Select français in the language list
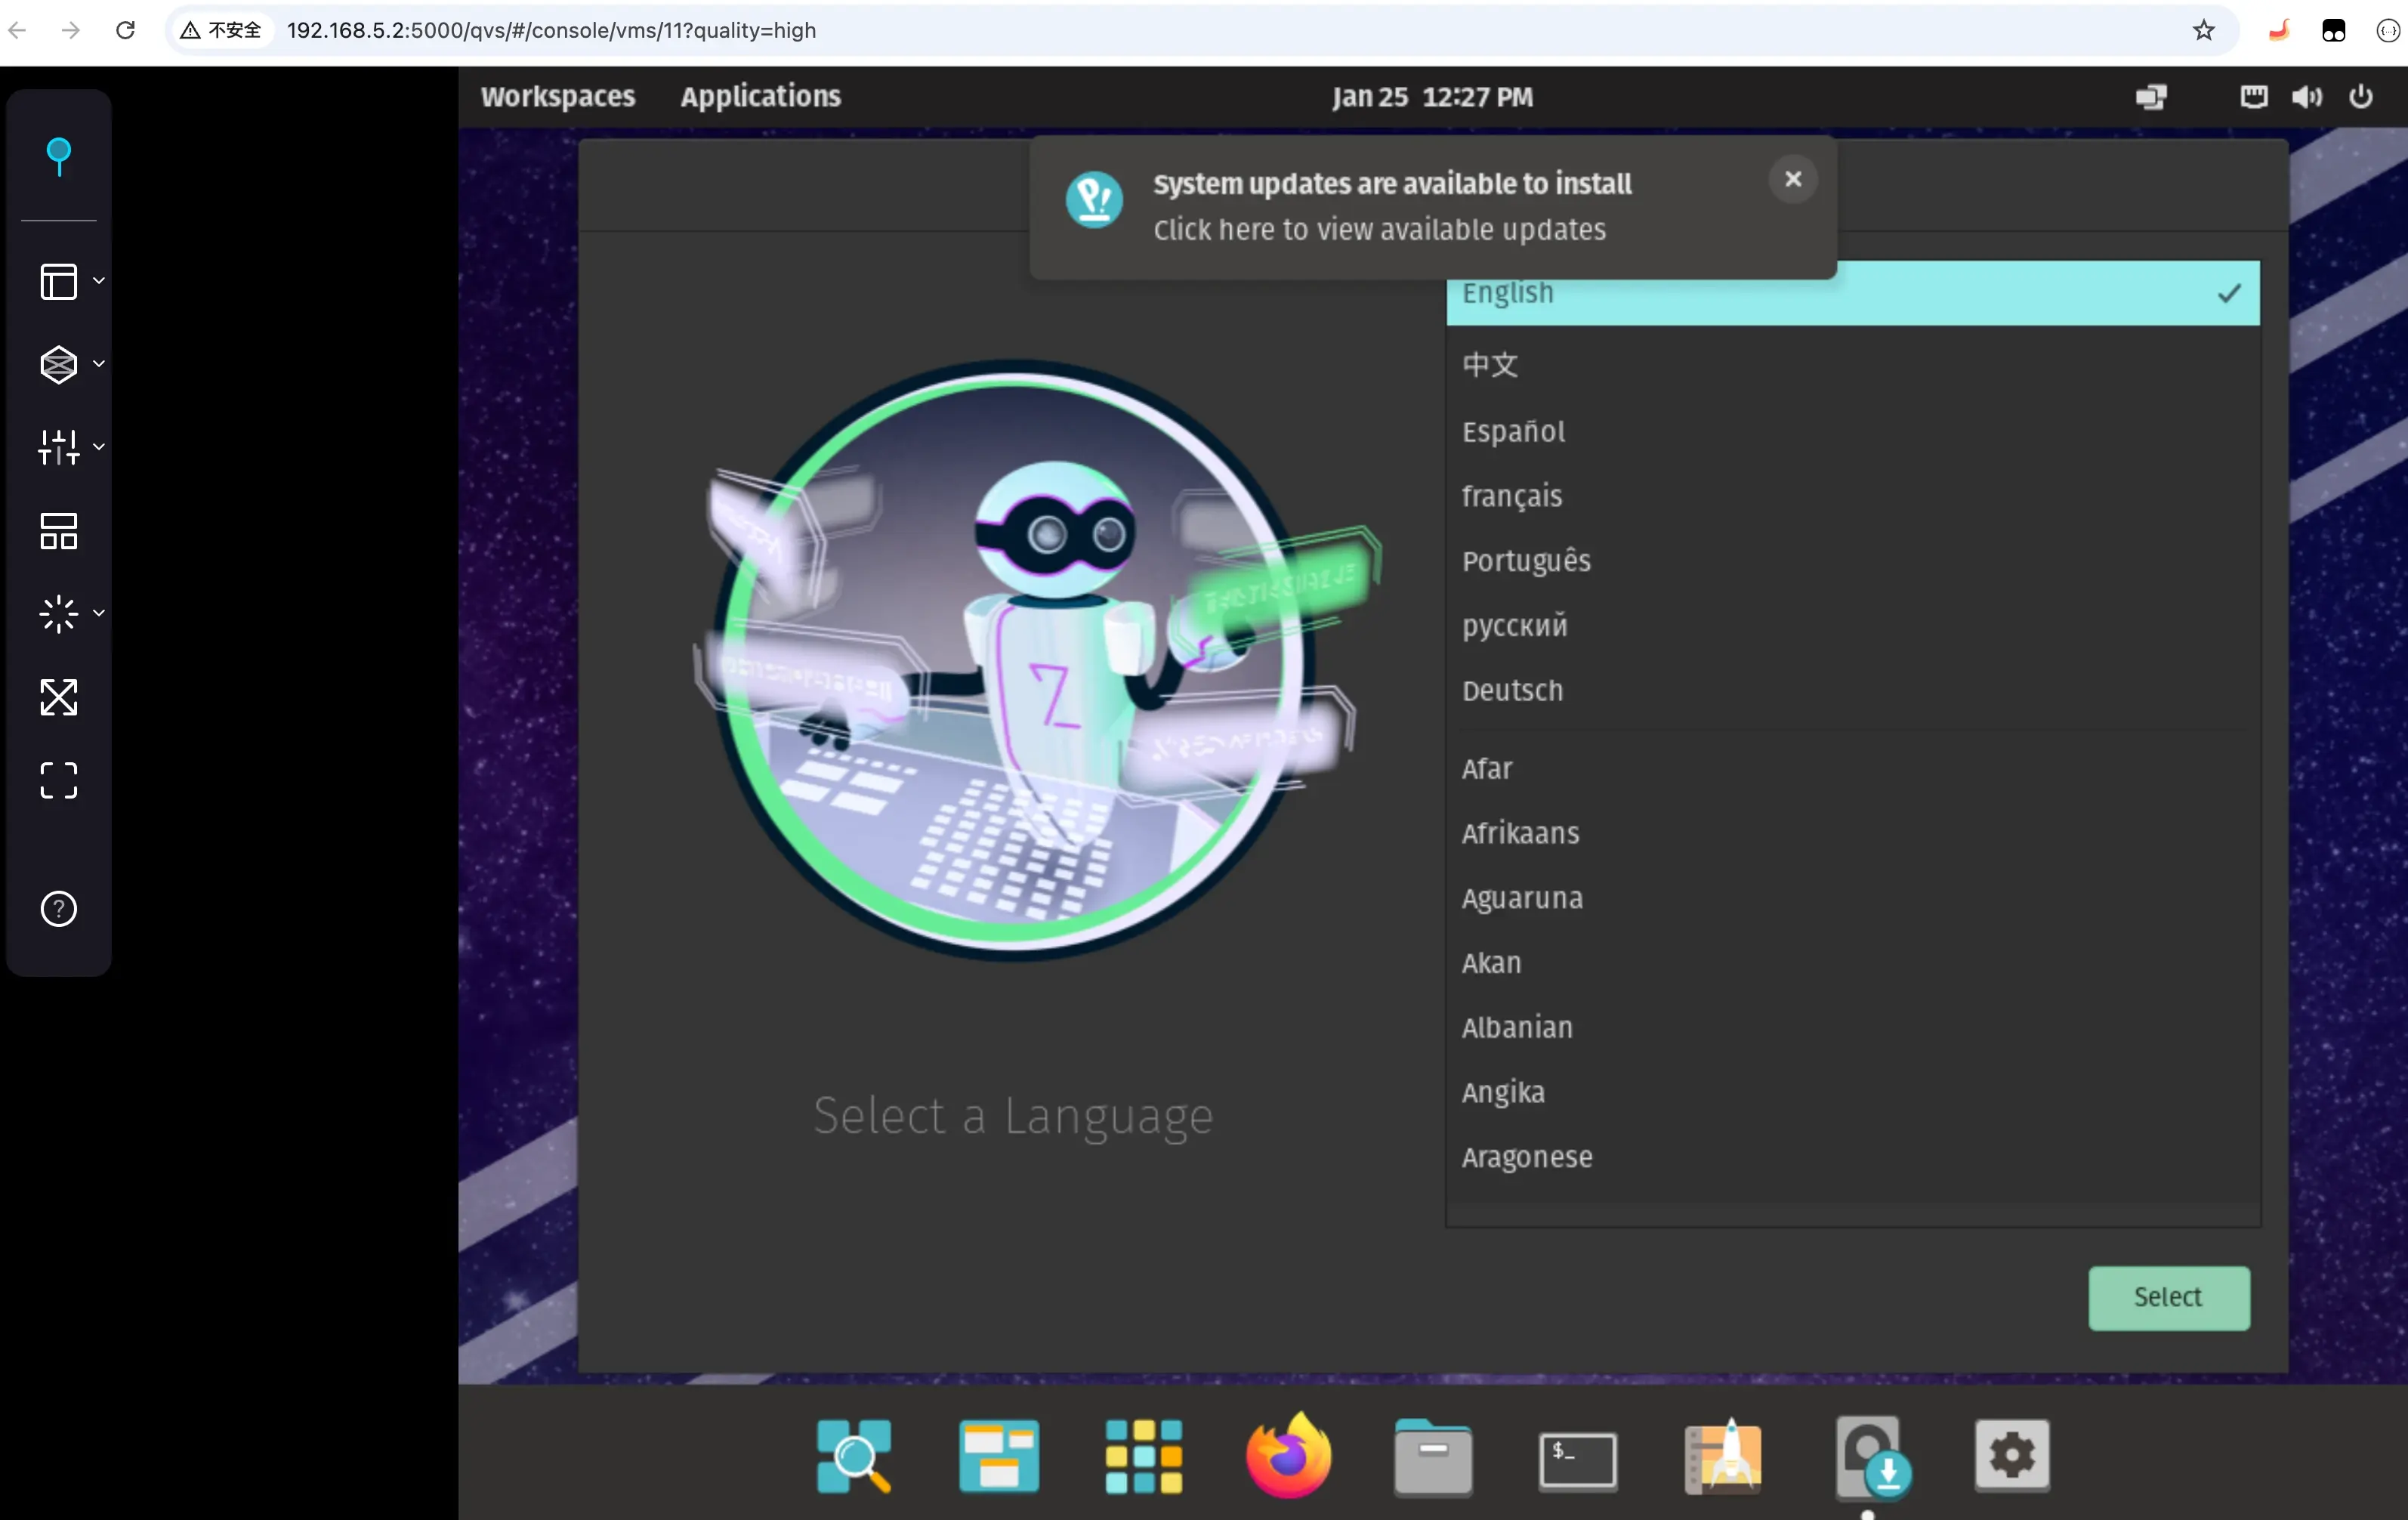The width and height of the screenshot is (2408, 1520). point(1852,496)
